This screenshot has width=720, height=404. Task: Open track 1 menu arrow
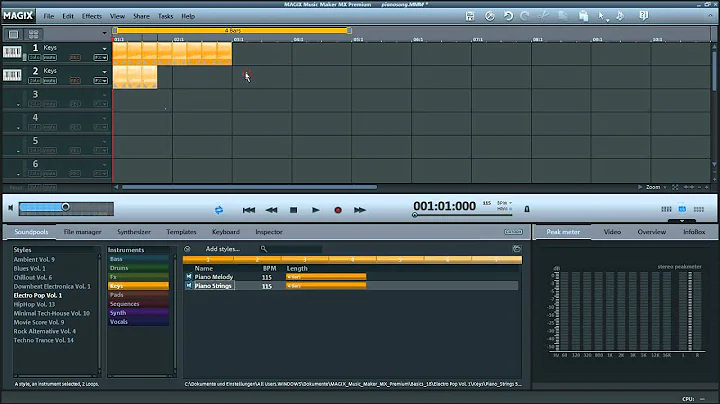pos(104,48)
